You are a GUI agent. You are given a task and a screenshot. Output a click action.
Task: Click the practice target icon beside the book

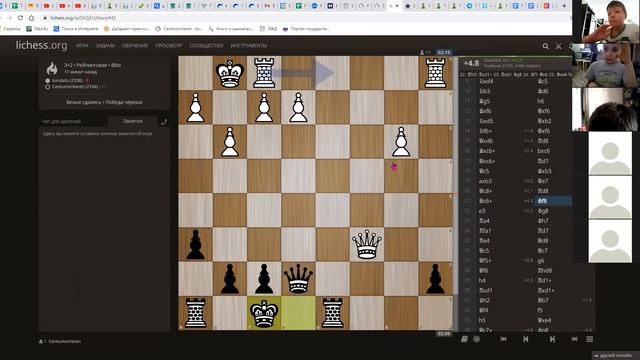[x=476, y=339]
